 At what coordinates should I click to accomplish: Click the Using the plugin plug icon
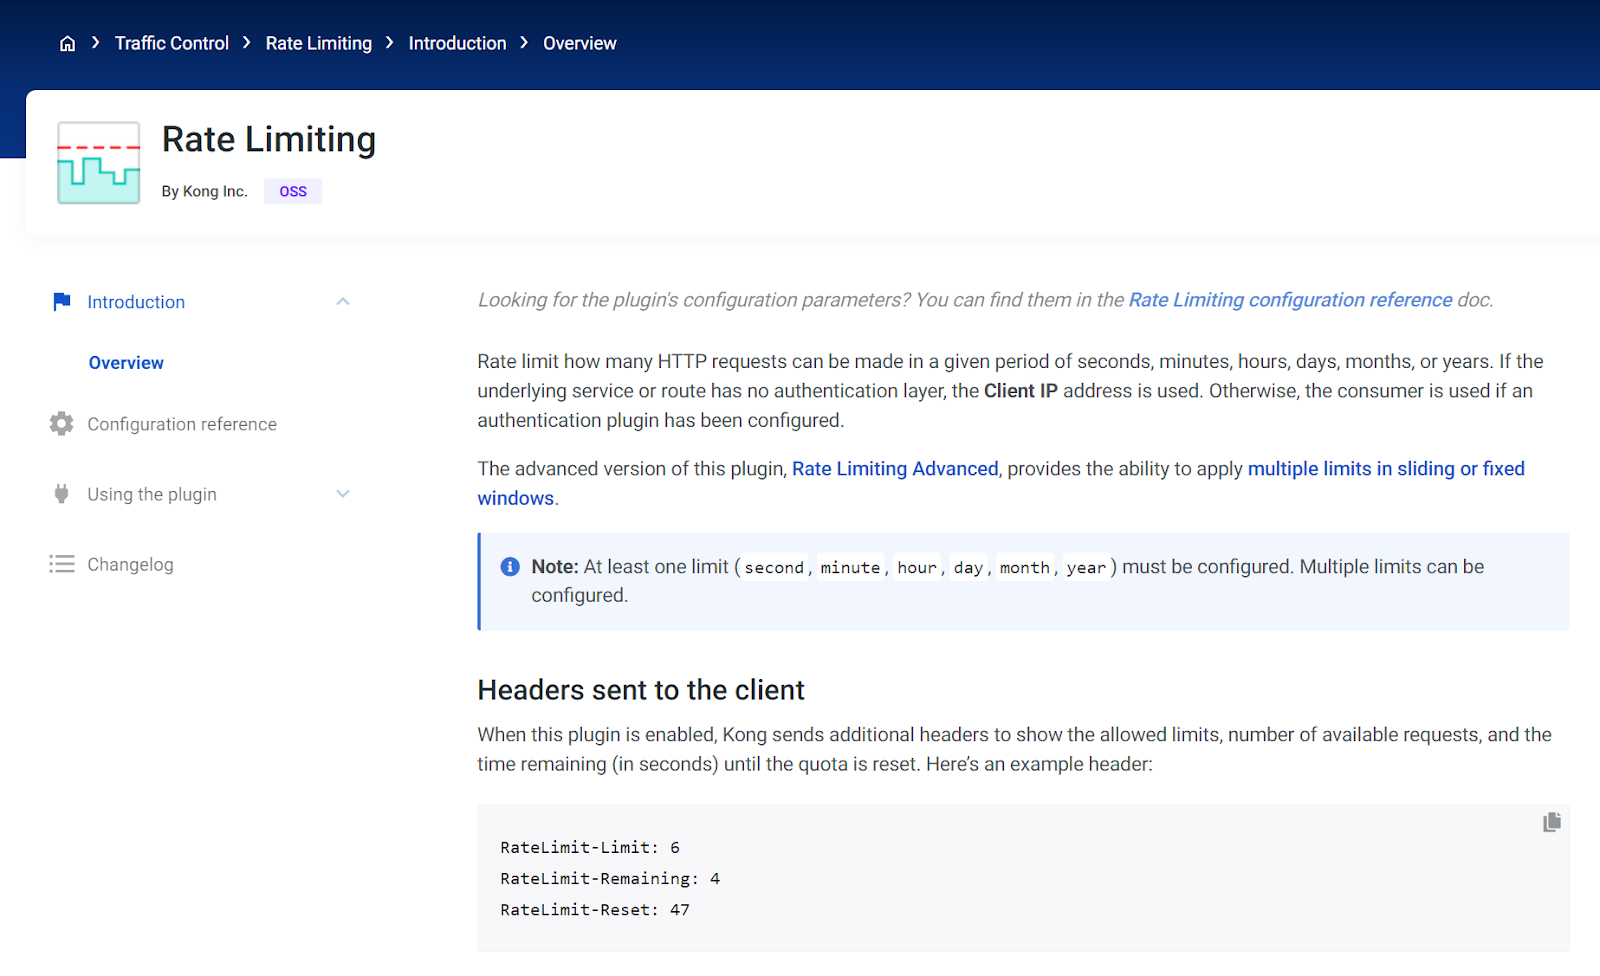point(62,494)
